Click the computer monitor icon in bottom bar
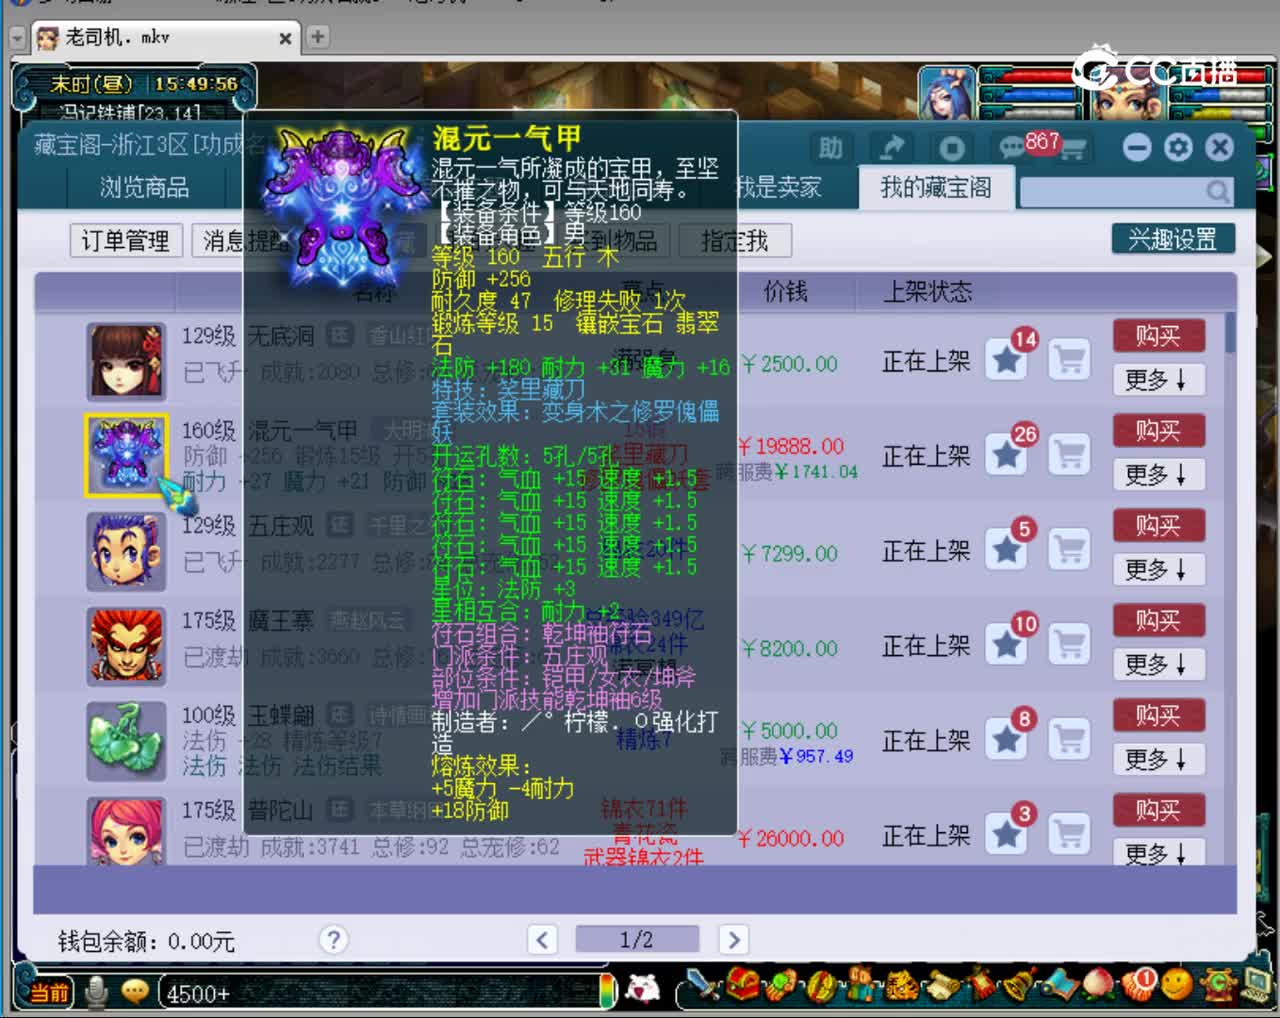Screen dimensions: 1280x1018 pyautogui.click(x=1257, y=986)
